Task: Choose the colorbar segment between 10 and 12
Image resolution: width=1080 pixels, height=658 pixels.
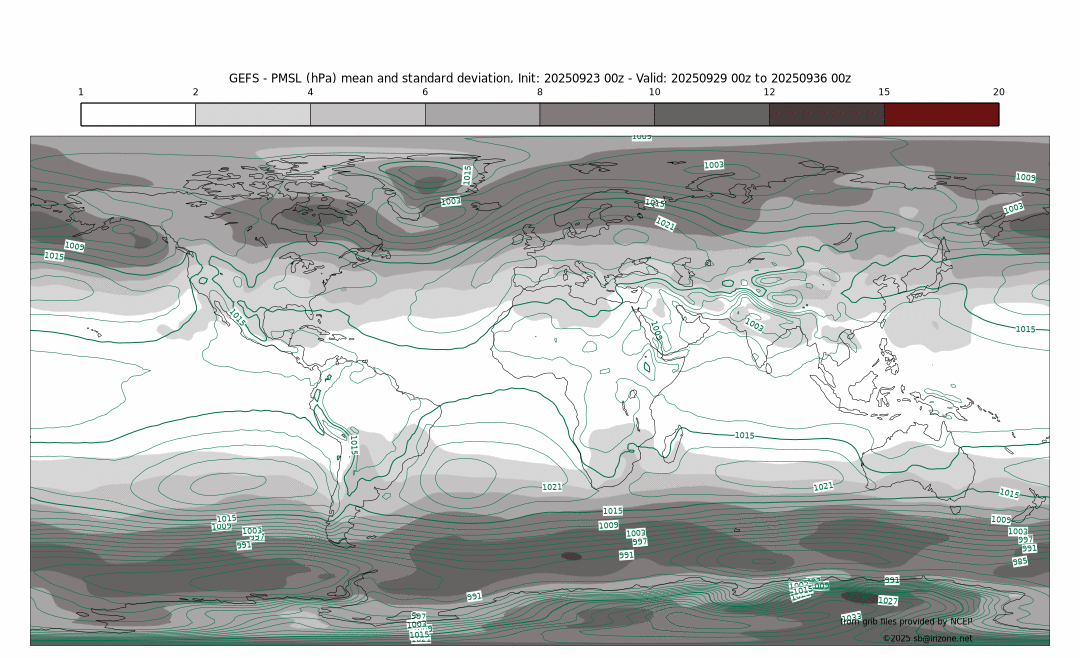Action: click(711, 114)
